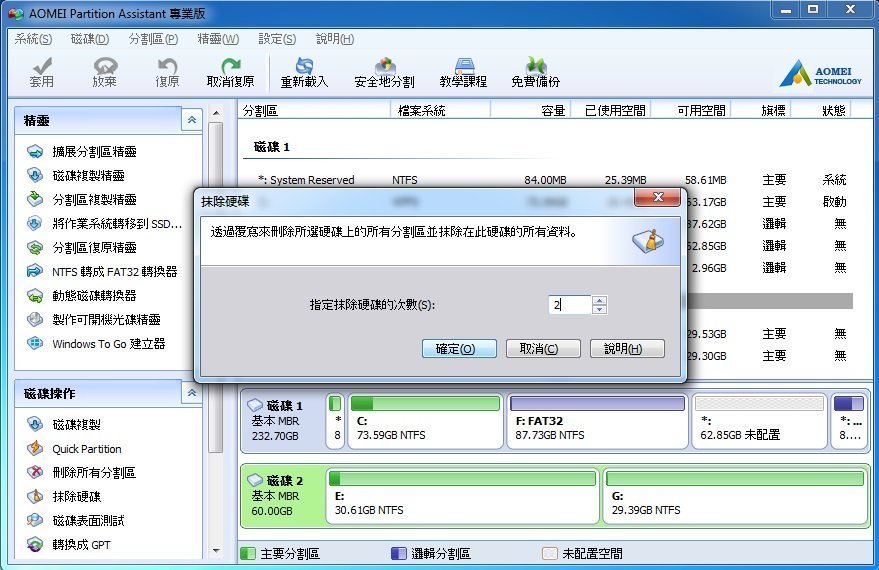Click the Free Space (可用空間) column header
The height and width of the screenshot is (570, 879).
point(691,110)
